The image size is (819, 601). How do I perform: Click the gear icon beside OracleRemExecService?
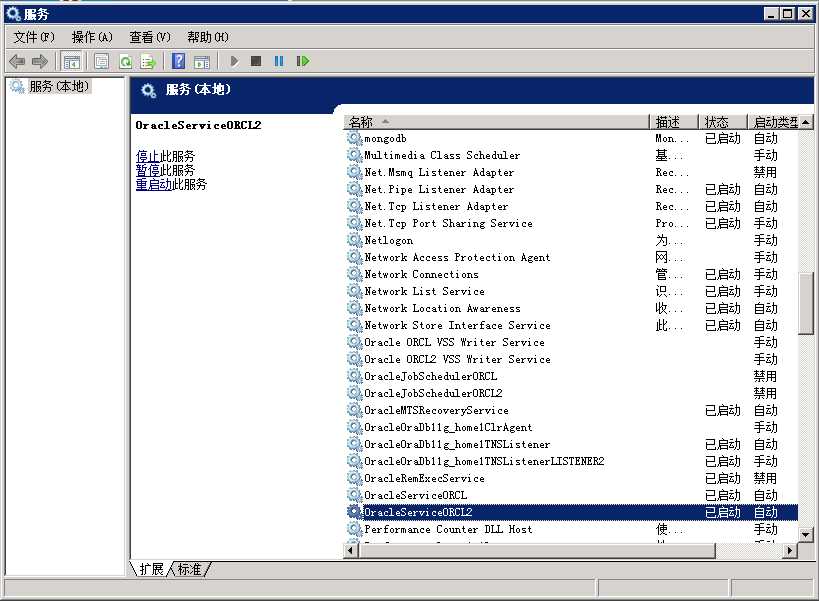pos(355,478)
